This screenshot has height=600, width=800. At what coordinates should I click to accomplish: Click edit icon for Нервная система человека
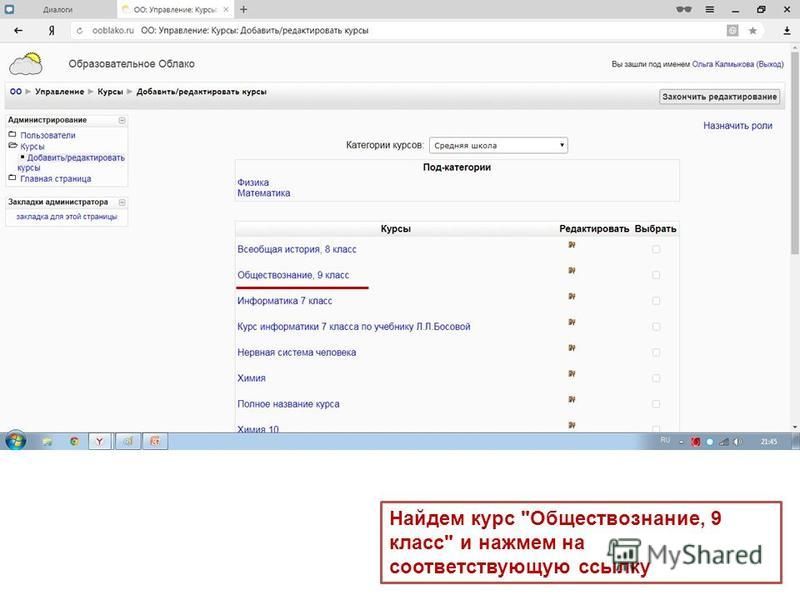(572, 348)
